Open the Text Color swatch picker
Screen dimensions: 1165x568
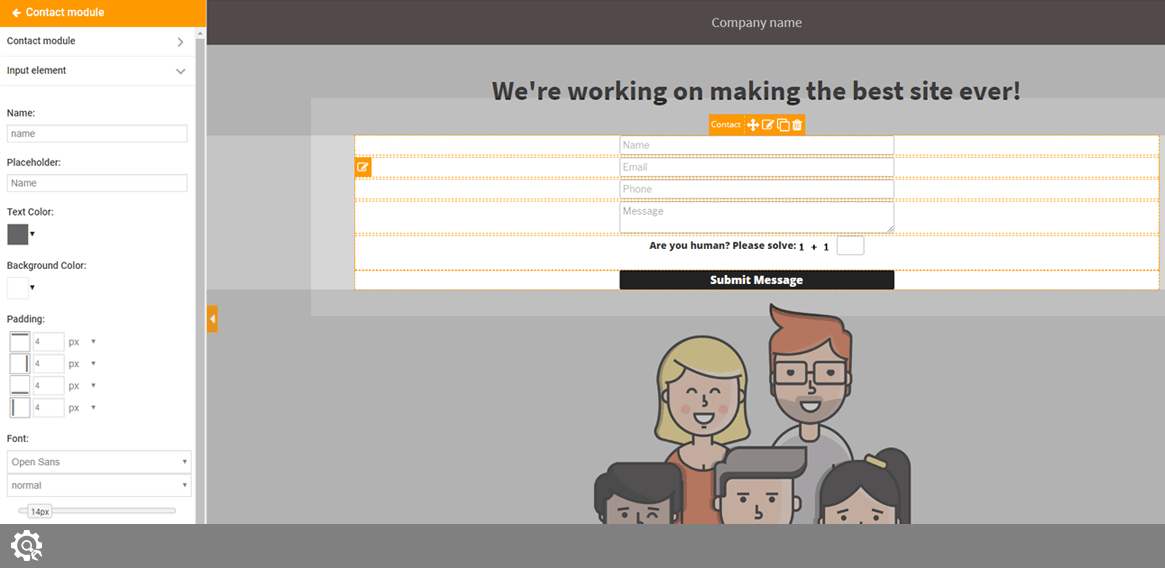[x=18, y=234]
